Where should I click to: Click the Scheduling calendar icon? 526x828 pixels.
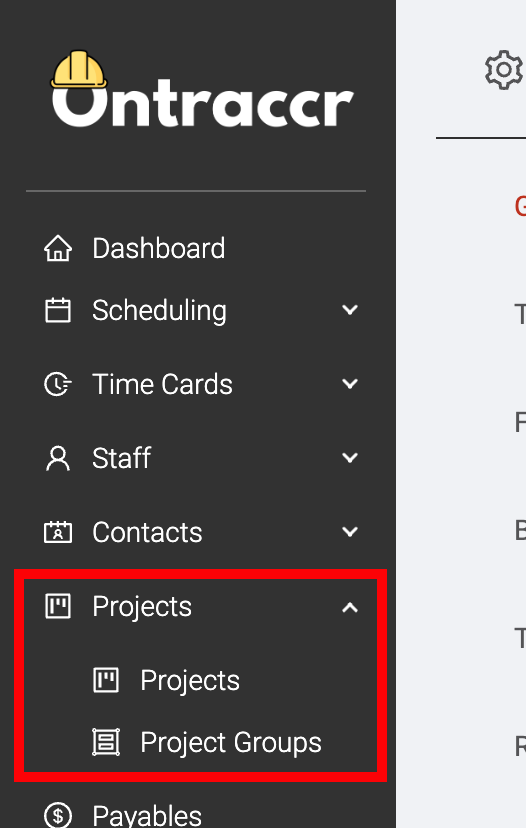click(x=58, y=310)
